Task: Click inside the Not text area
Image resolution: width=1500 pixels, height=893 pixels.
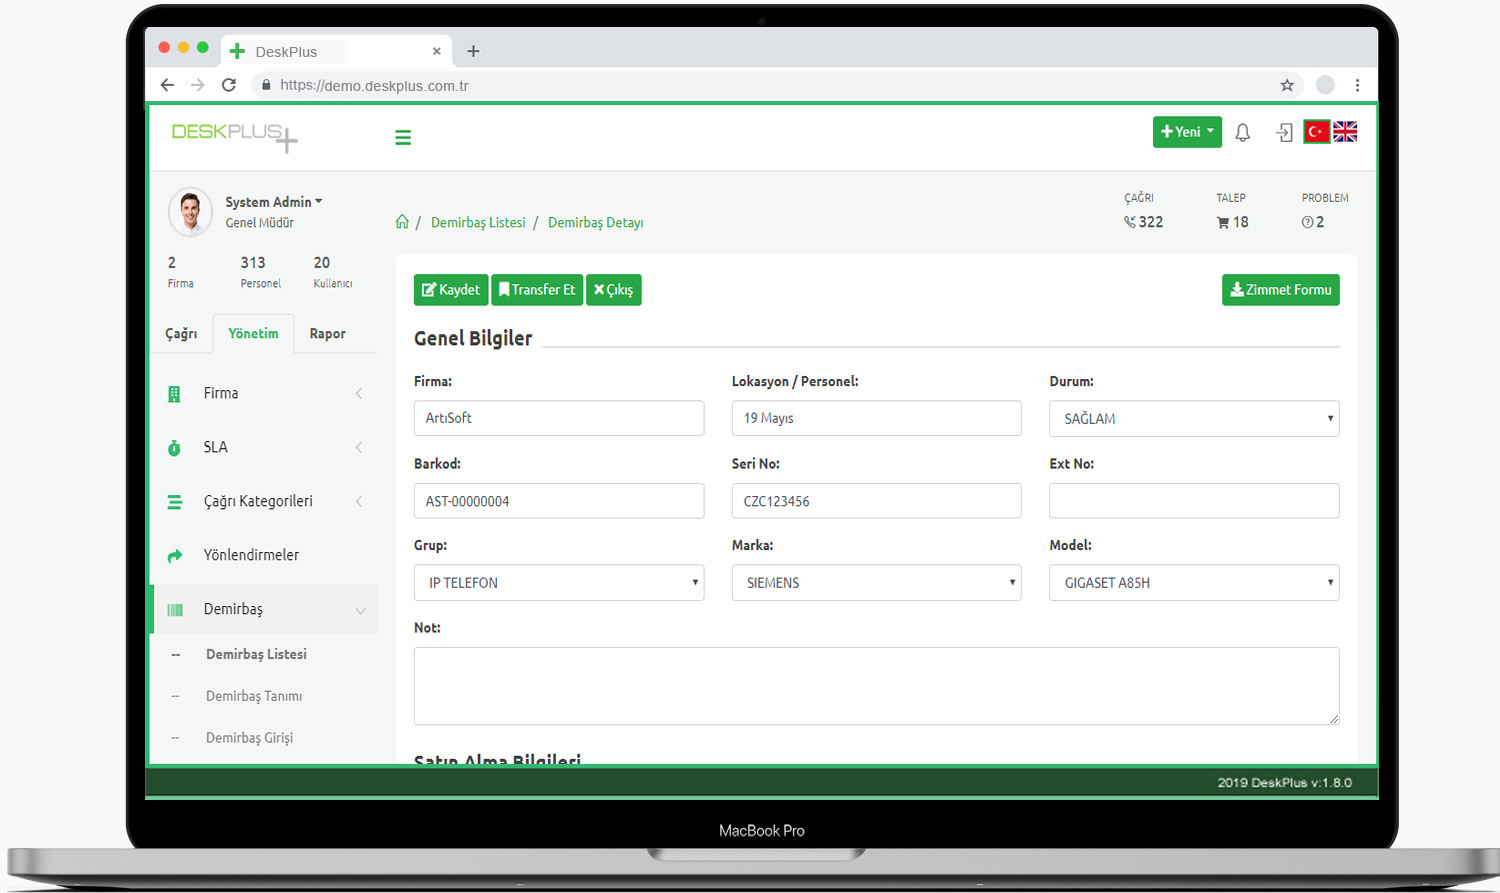Action: click(x=876, y=686)
